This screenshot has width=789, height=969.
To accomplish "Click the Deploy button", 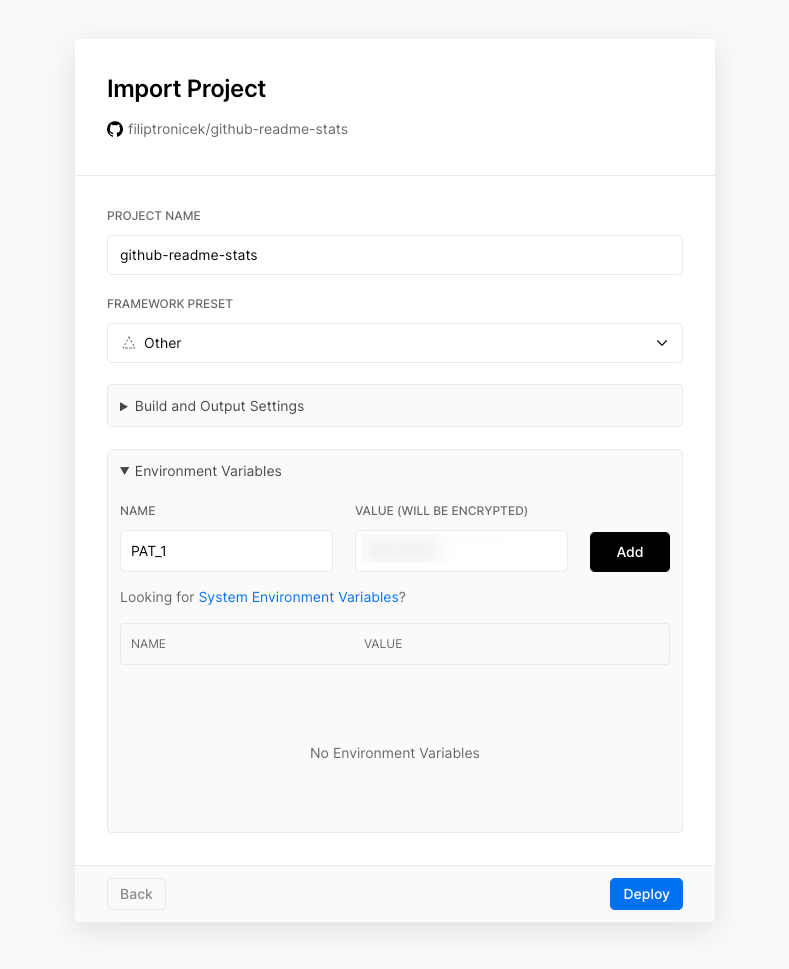I will (x=646, y=894).
